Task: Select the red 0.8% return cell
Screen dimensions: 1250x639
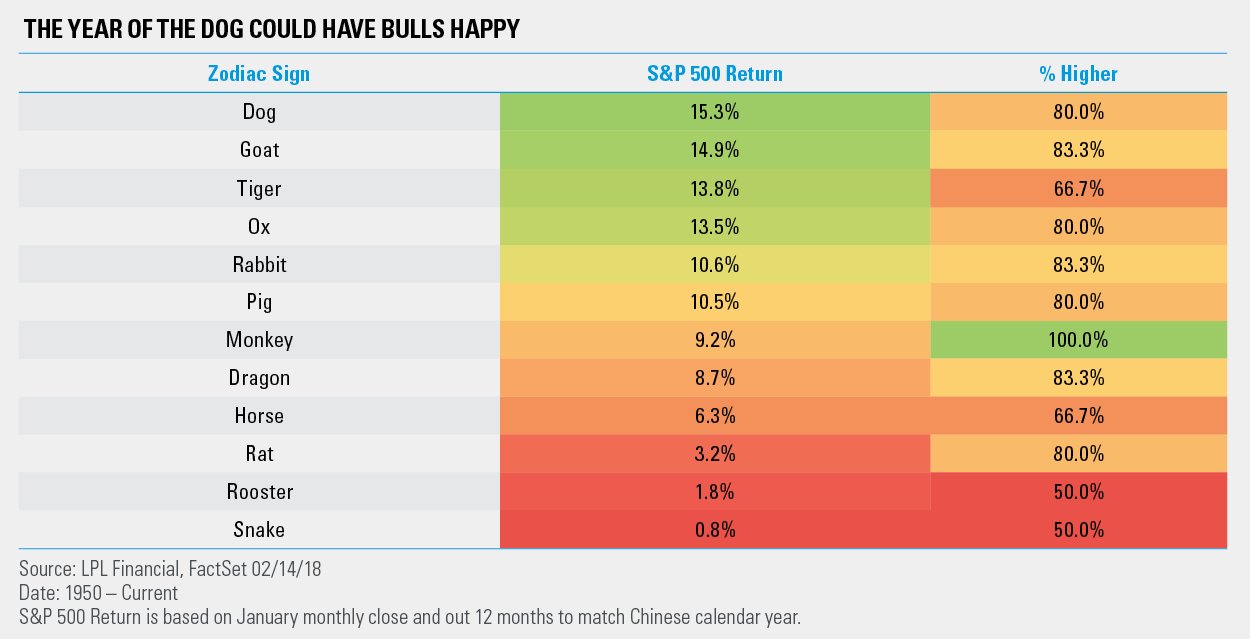Action: tap(714, 530)
